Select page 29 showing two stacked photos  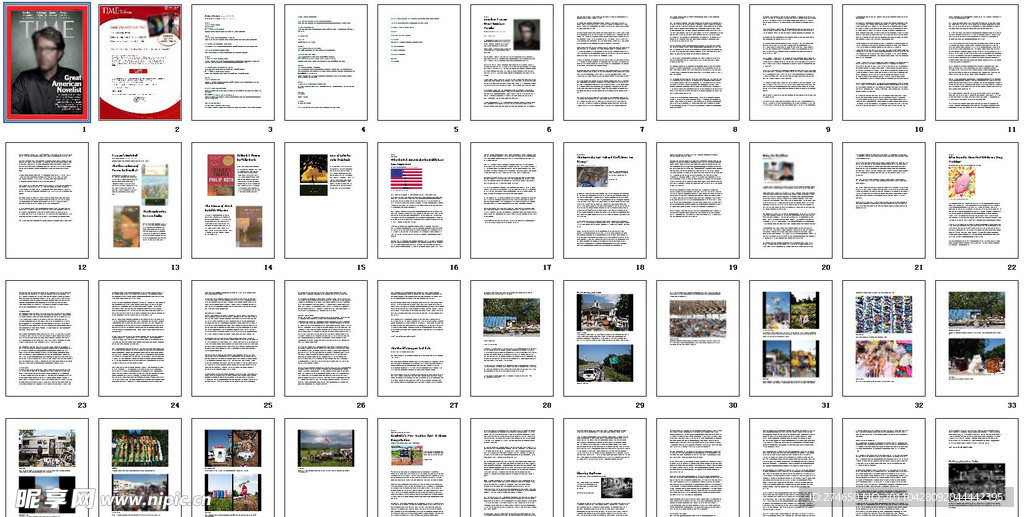605,338
